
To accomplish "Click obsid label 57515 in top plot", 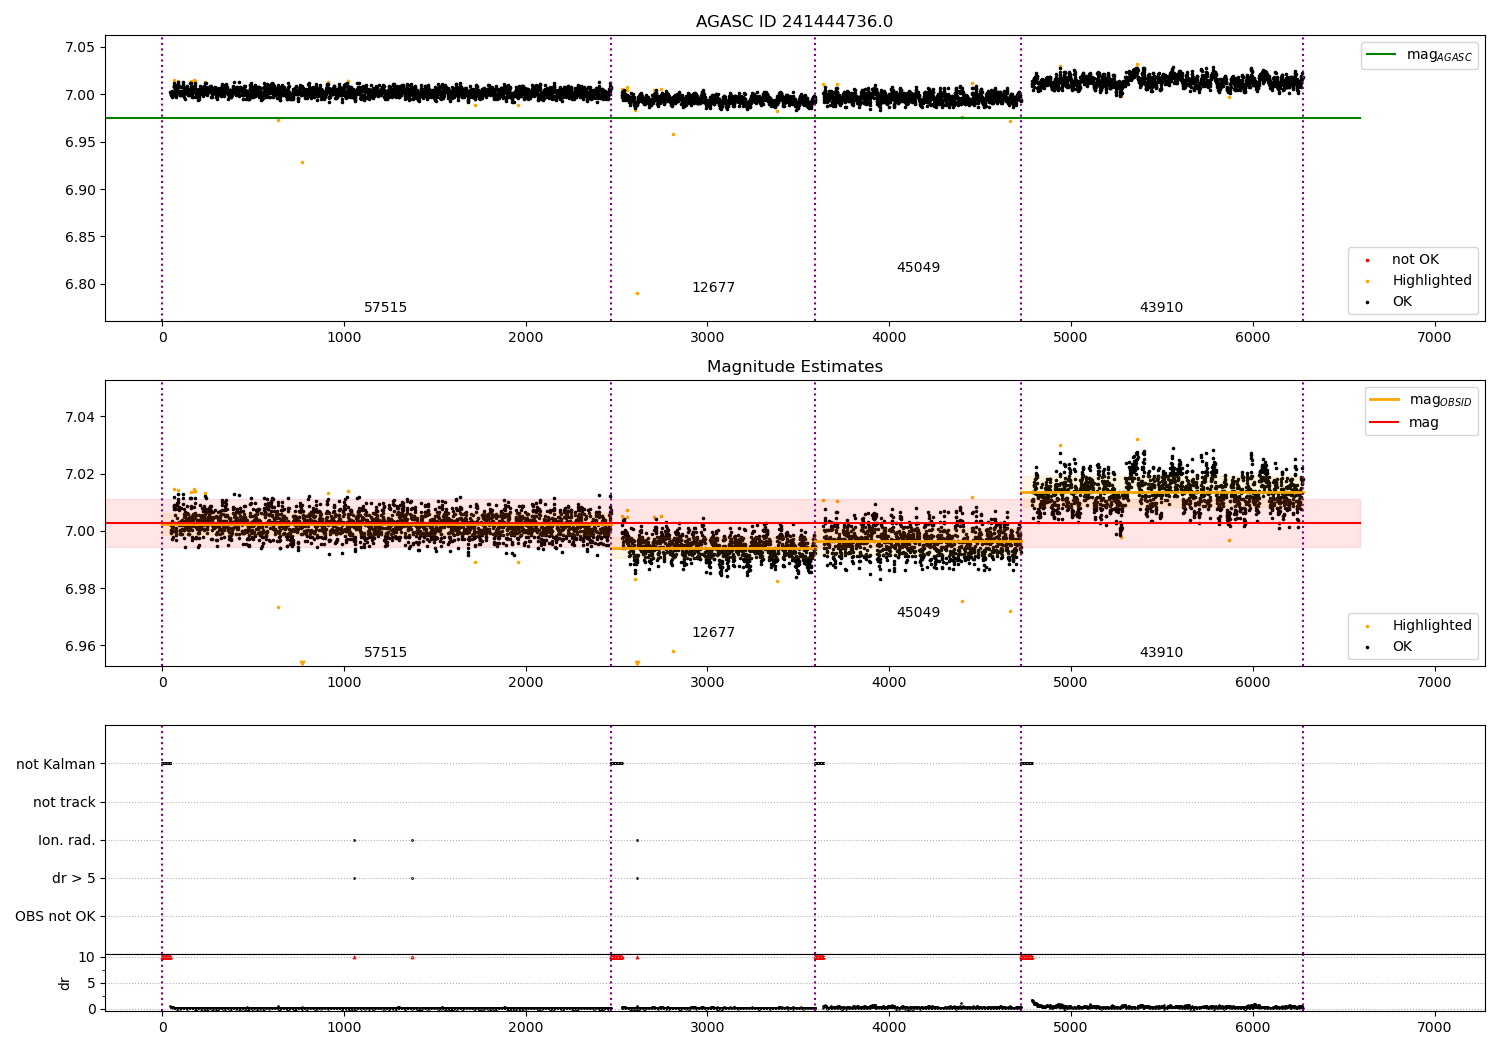I will pyautogui.click(x=385, y=308).
